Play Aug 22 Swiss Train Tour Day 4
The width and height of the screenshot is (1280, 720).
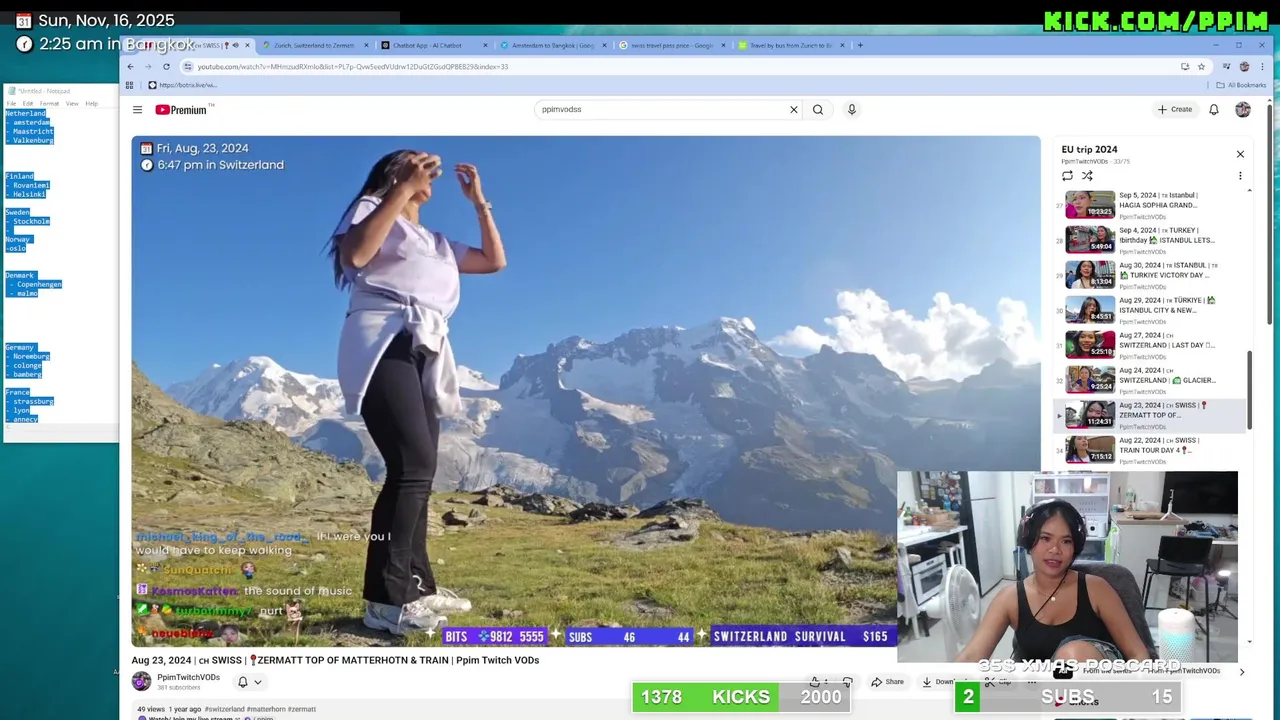tap(1150, 450)
